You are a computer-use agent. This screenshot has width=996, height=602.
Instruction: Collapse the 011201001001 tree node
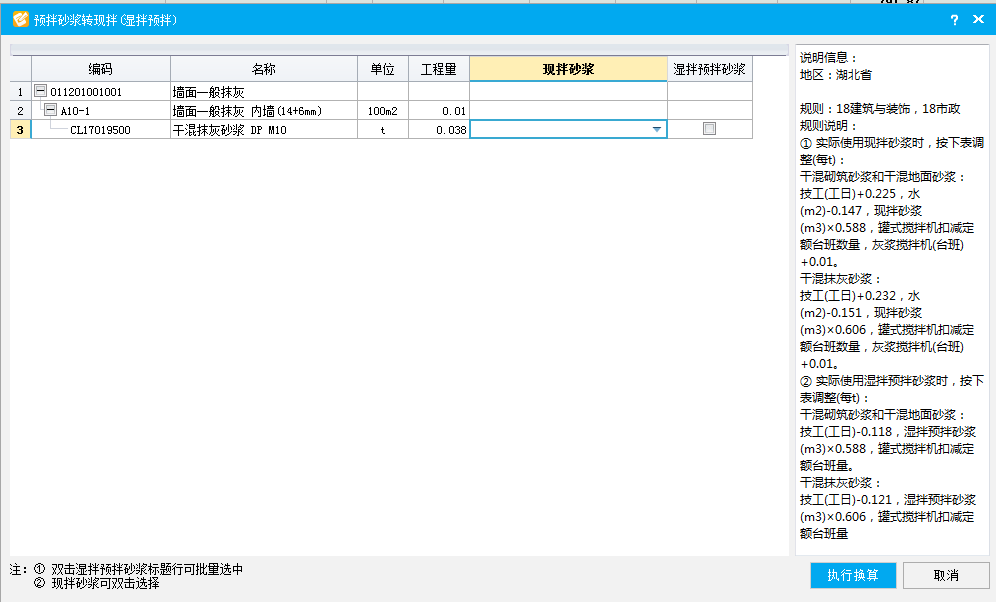click(x=41, y=91)
